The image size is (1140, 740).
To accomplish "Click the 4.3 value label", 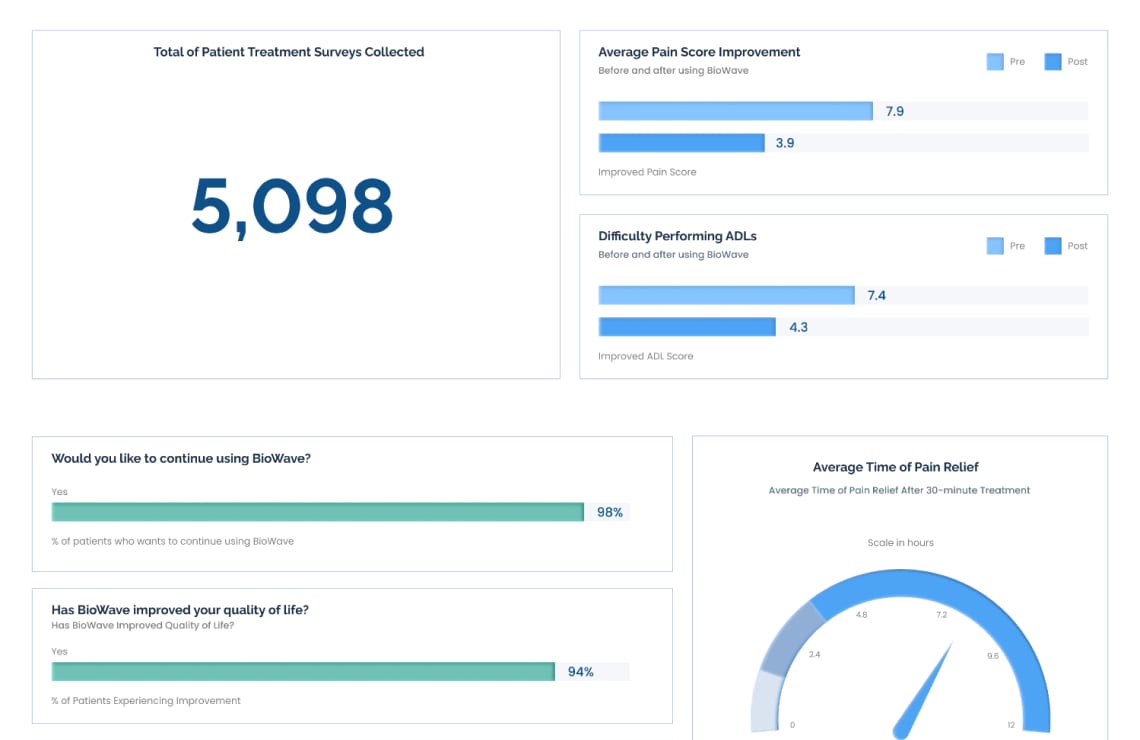I will click(798, 328).
